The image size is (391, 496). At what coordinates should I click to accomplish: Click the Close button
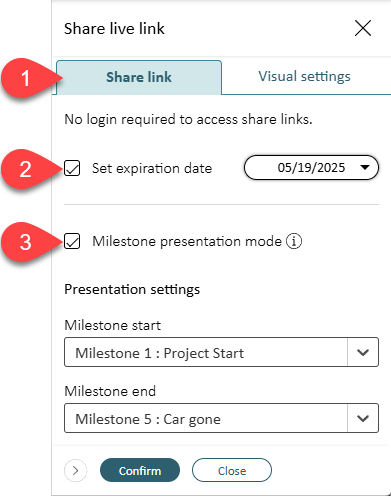232,470
